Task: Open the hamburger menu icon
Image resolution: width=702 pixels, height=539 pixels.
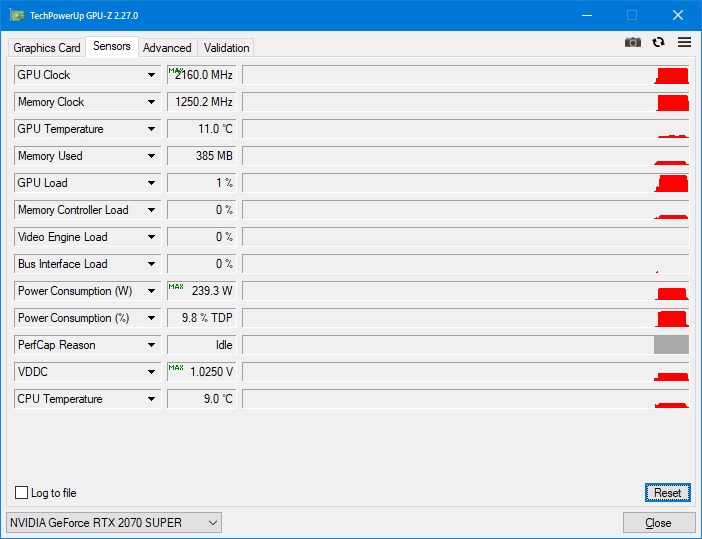Action: (x=684, y=42)
